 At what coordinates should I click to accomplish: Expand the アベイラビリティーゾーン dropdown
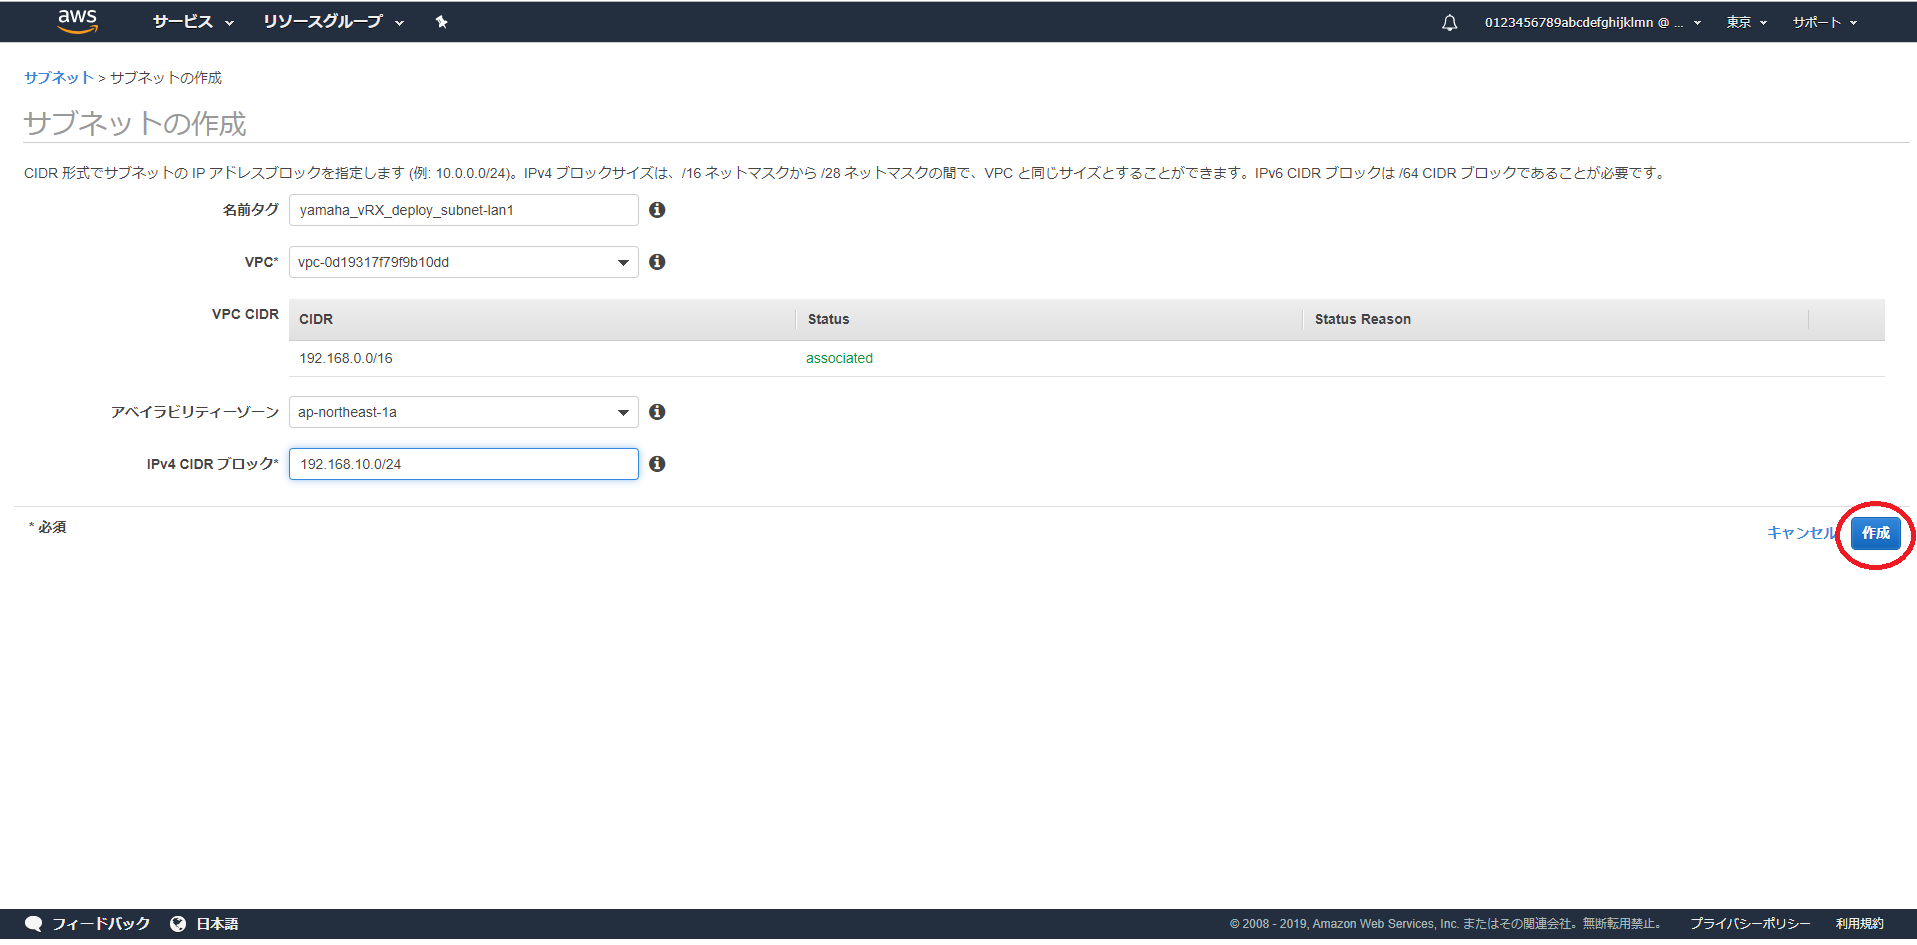point(463,412)
